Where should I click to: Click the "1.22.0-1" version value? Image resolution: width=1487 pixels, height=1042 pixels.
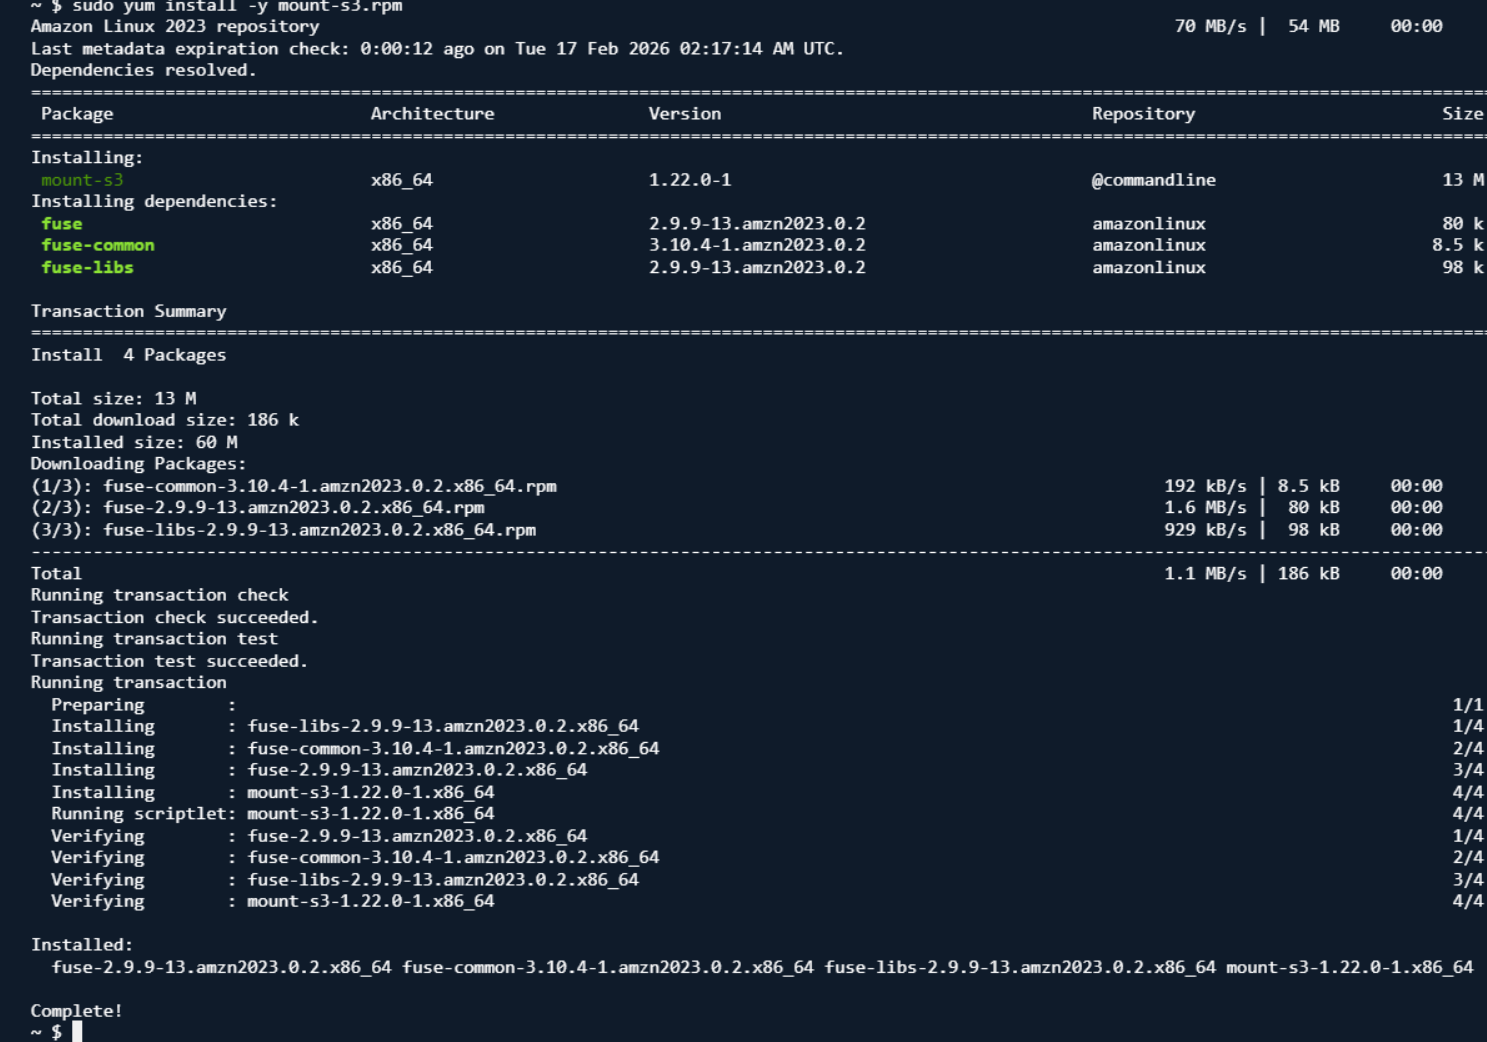pyautogui.click(x=690, y=180)
